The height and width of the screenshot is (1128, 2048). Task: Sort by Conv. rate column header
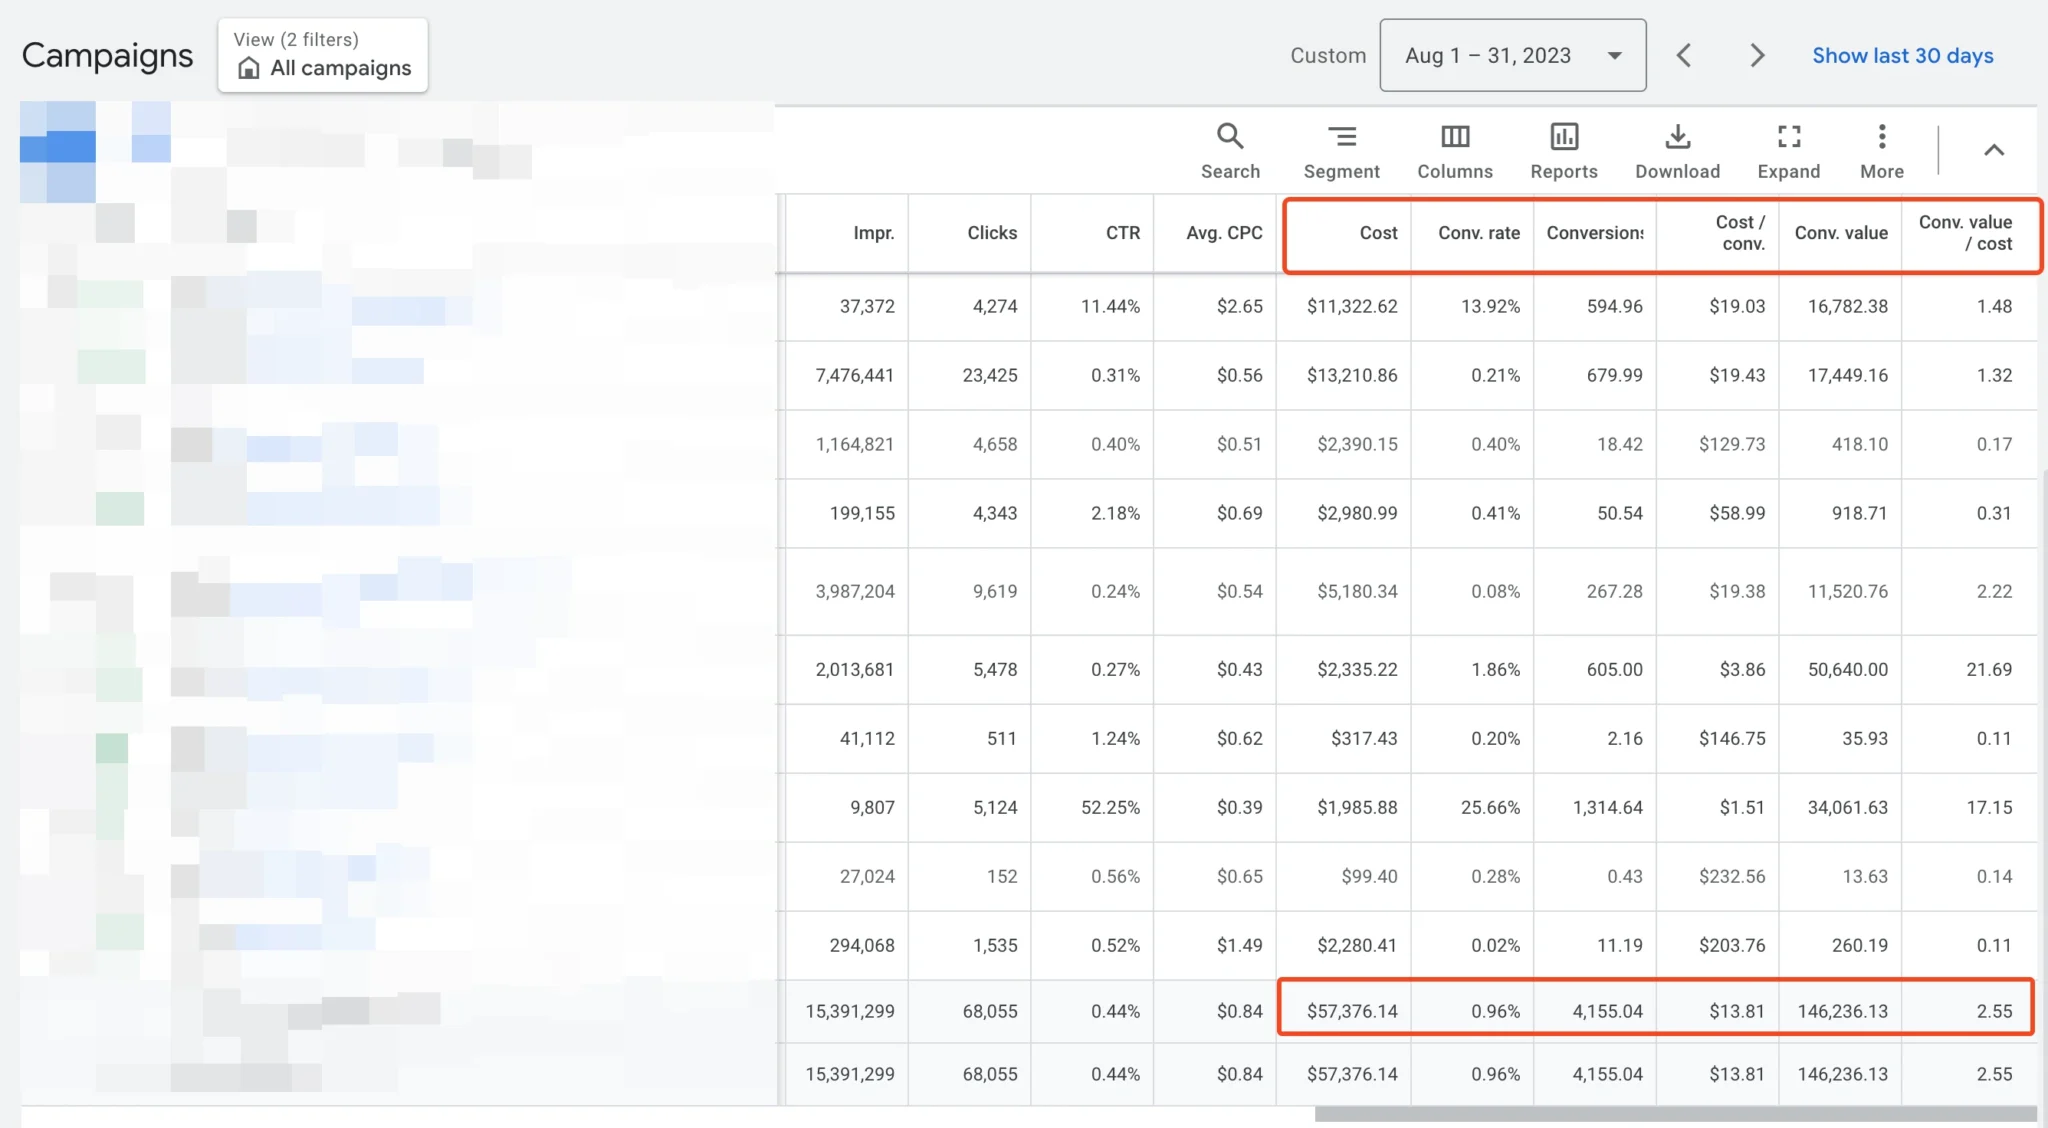[1478, 233]
